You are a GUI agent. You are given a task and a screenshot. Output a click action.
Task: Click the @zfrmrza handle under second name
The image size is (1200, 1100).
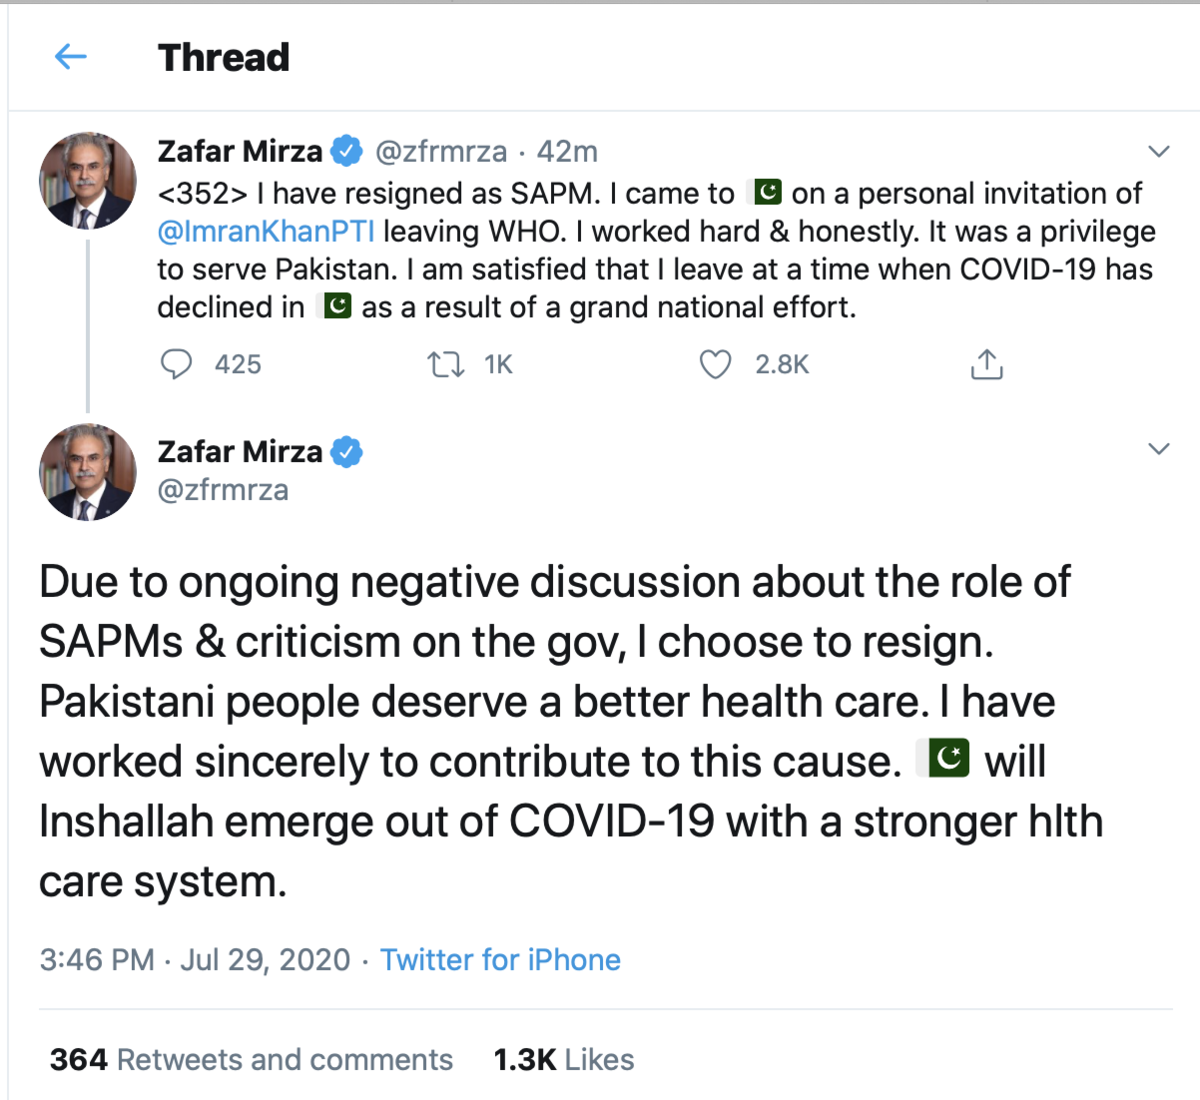tap(223, 490)
